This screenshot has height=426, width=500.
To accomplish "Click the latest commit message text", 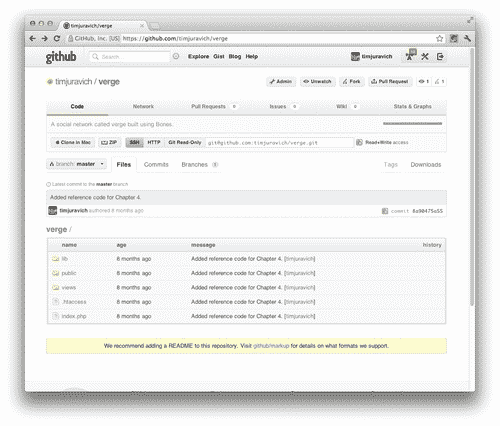I will [95, 197].
